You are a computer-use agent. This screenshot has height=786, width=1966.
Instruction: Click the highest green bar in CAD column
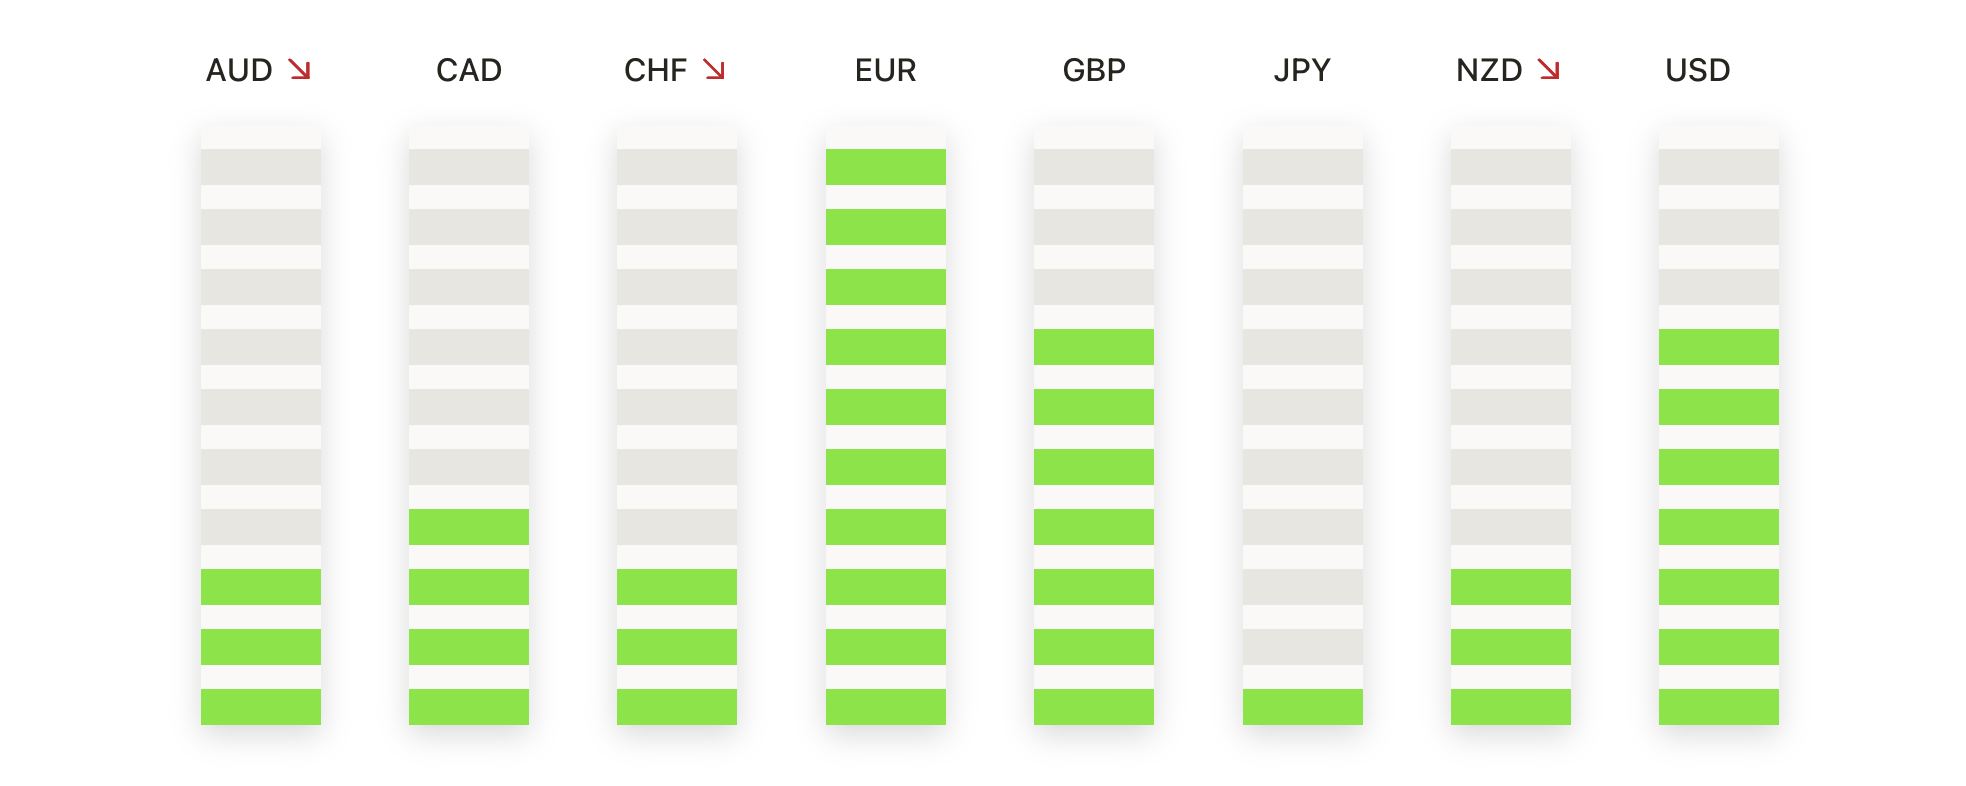pyautogui.click(x=469, y=527)
